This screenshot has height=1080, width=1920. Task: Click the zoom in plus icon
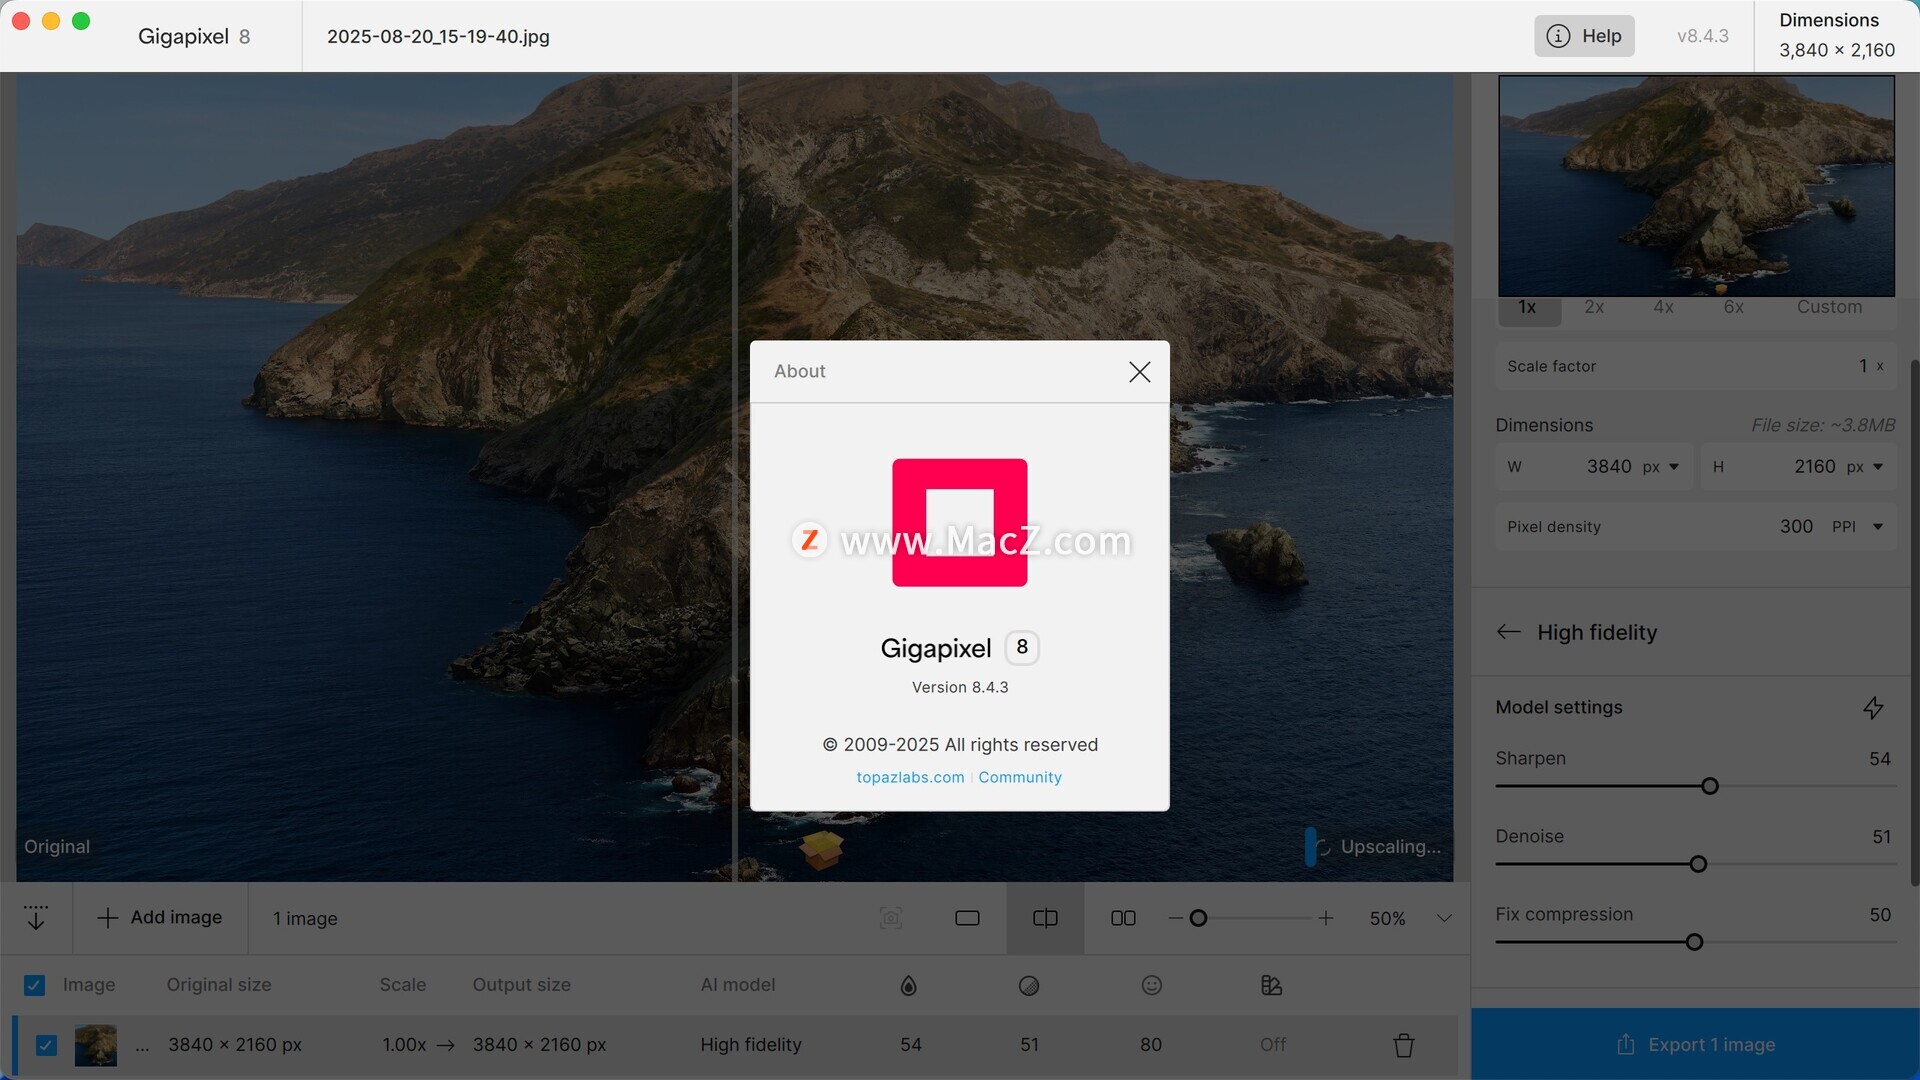[1326, 918]
